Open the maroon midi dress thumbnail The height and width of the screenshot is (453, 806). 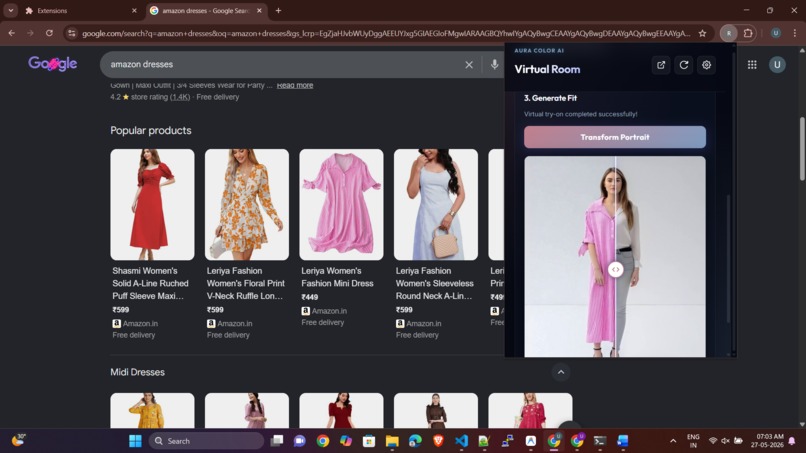click(341, 410)
